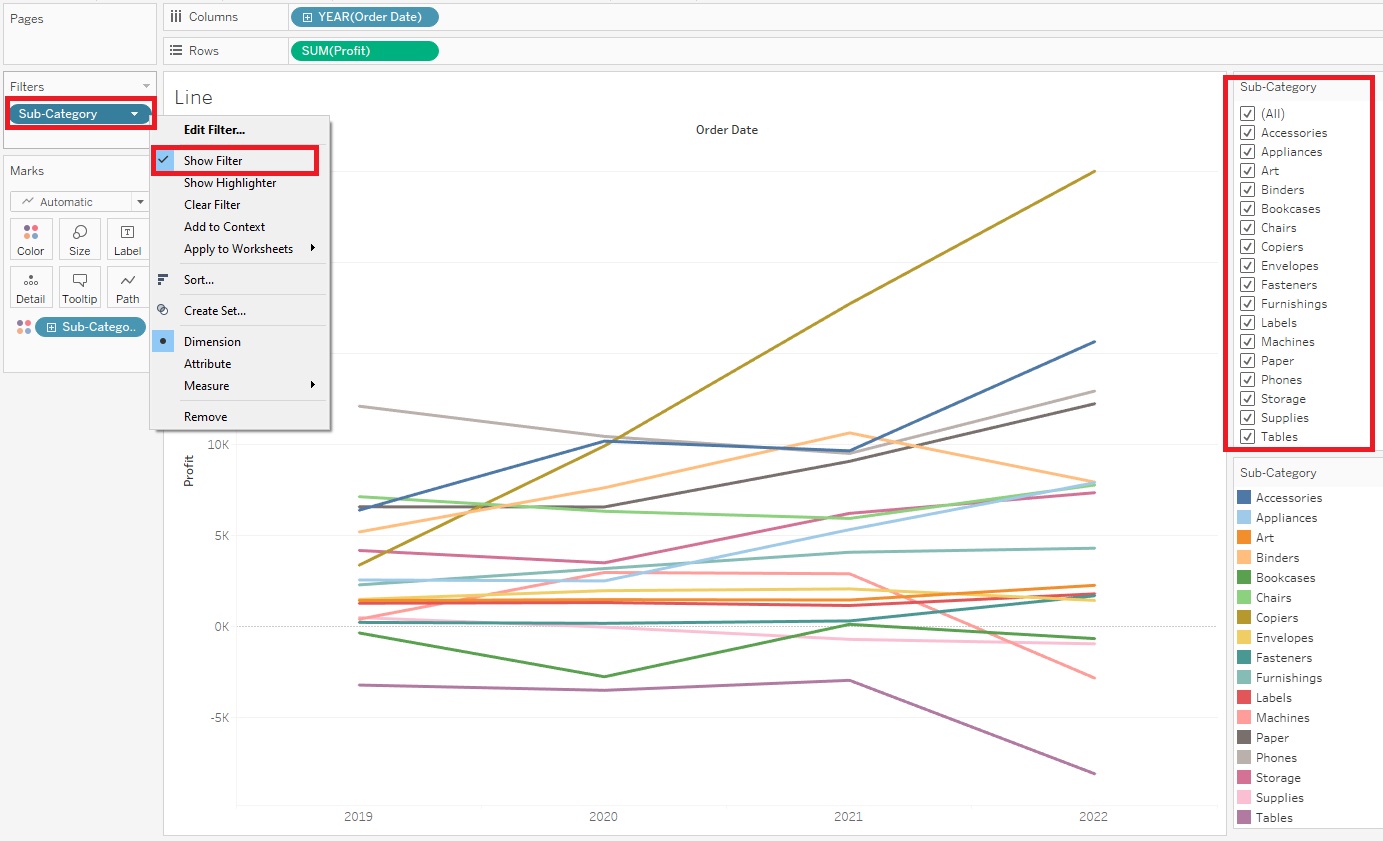The image size is (1383, 841).
Task: Uncheck the Envelopes filter checkbox
Action: pos(1247,266)
